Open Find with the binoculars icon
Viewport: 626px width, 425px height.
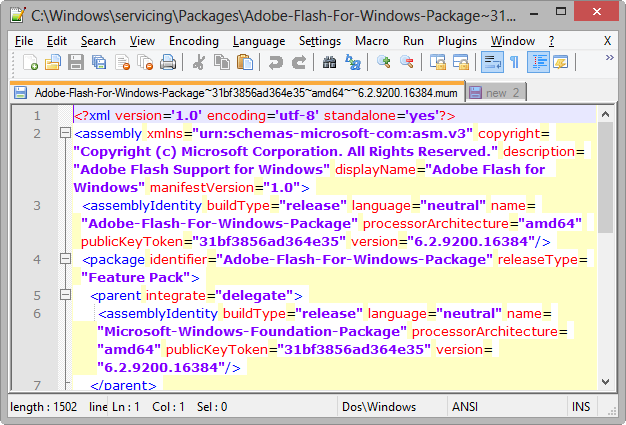(329, 63)
